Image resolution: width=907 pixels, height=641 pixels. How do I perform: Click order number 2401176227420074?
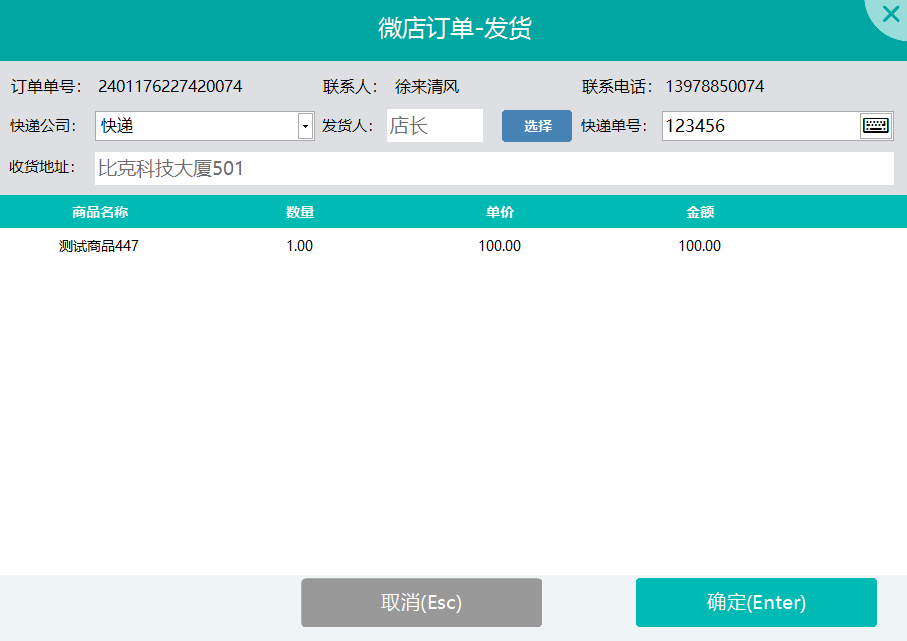click(170, 86)
